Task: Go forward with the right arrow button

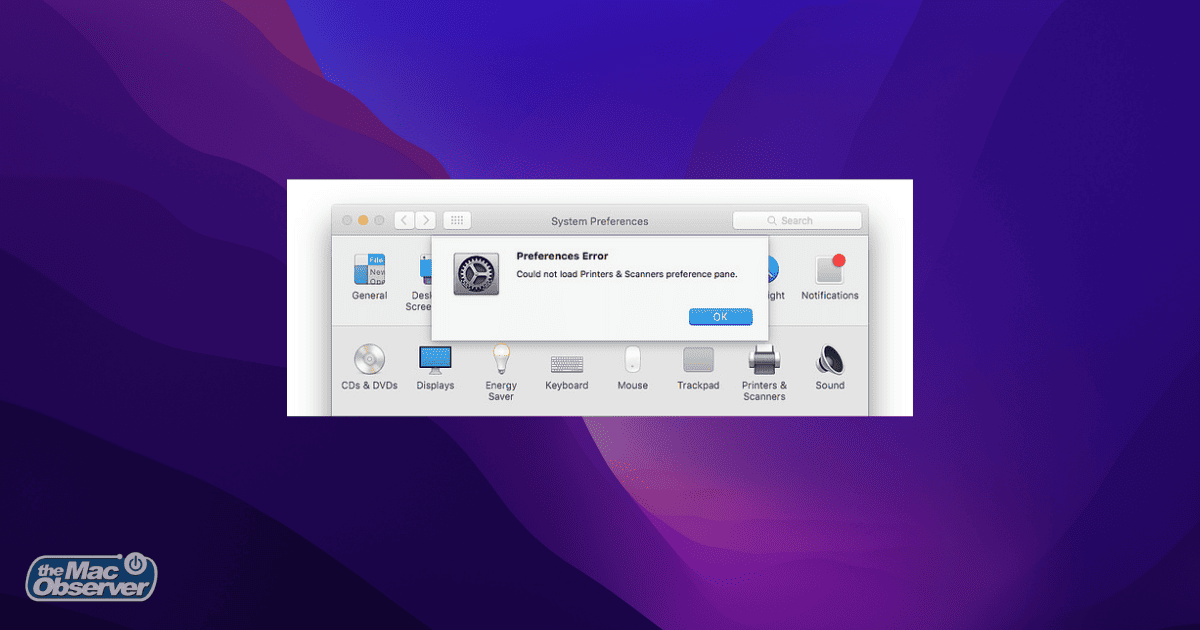Action: click(x=426, y=220)
